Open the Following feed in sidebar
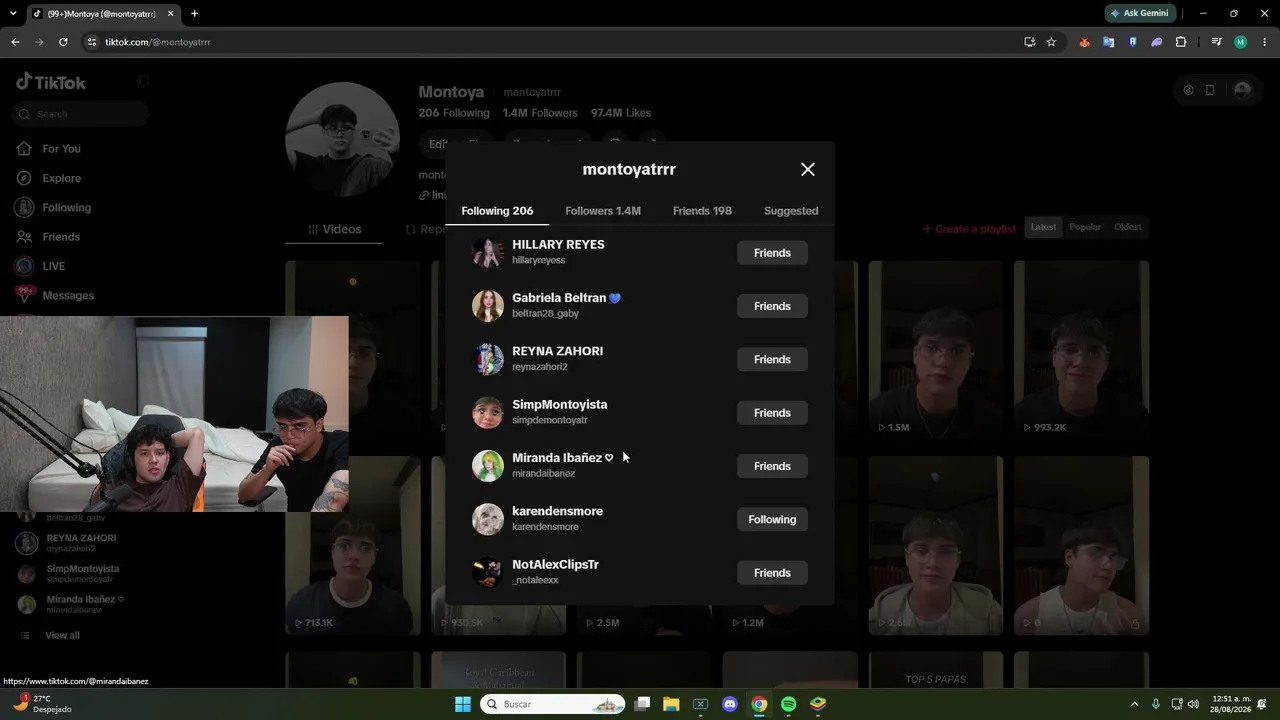1280x720 pixels. pos(66,207)
